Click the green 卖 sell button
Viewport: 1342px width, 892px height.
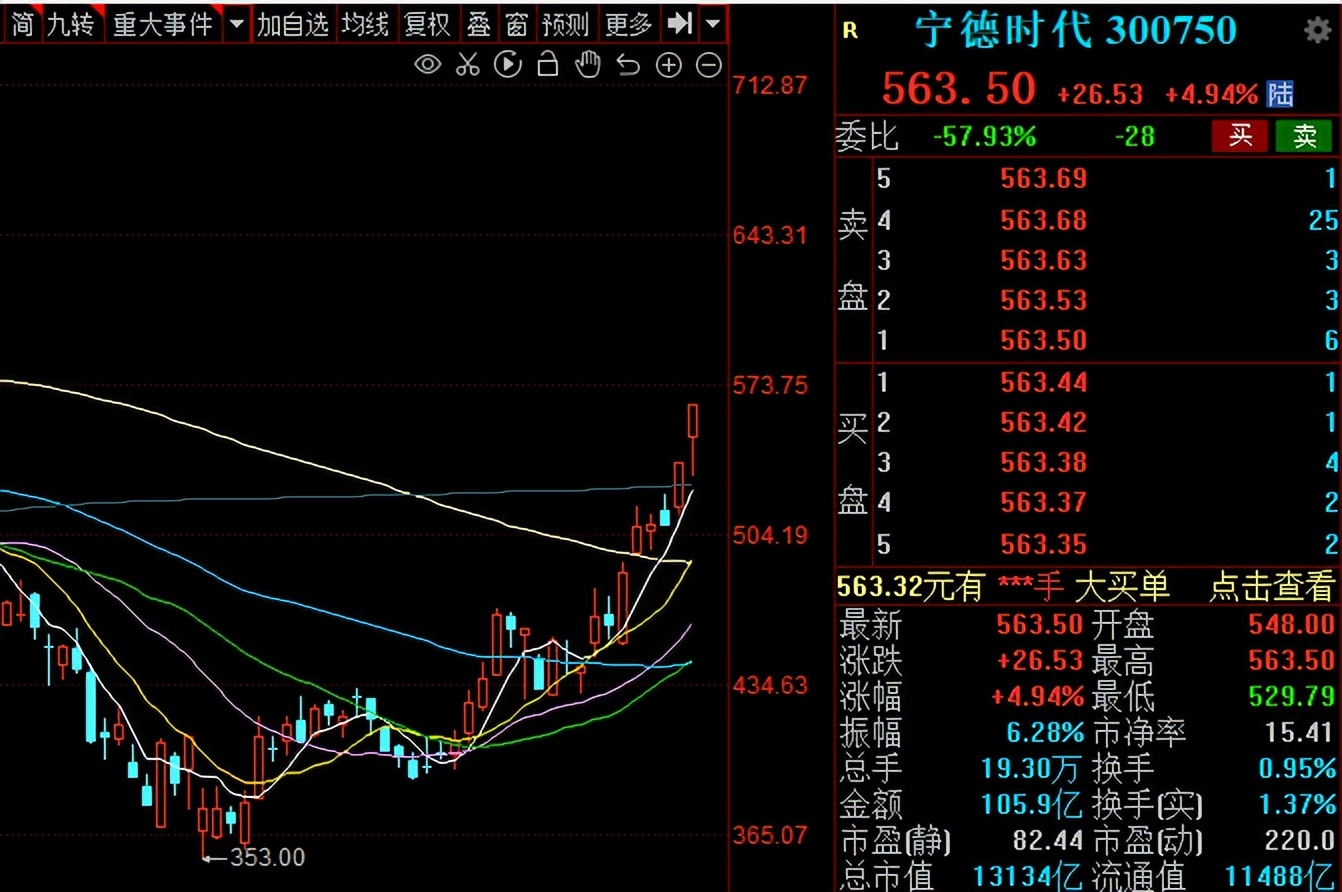(x=1304, y=136)
